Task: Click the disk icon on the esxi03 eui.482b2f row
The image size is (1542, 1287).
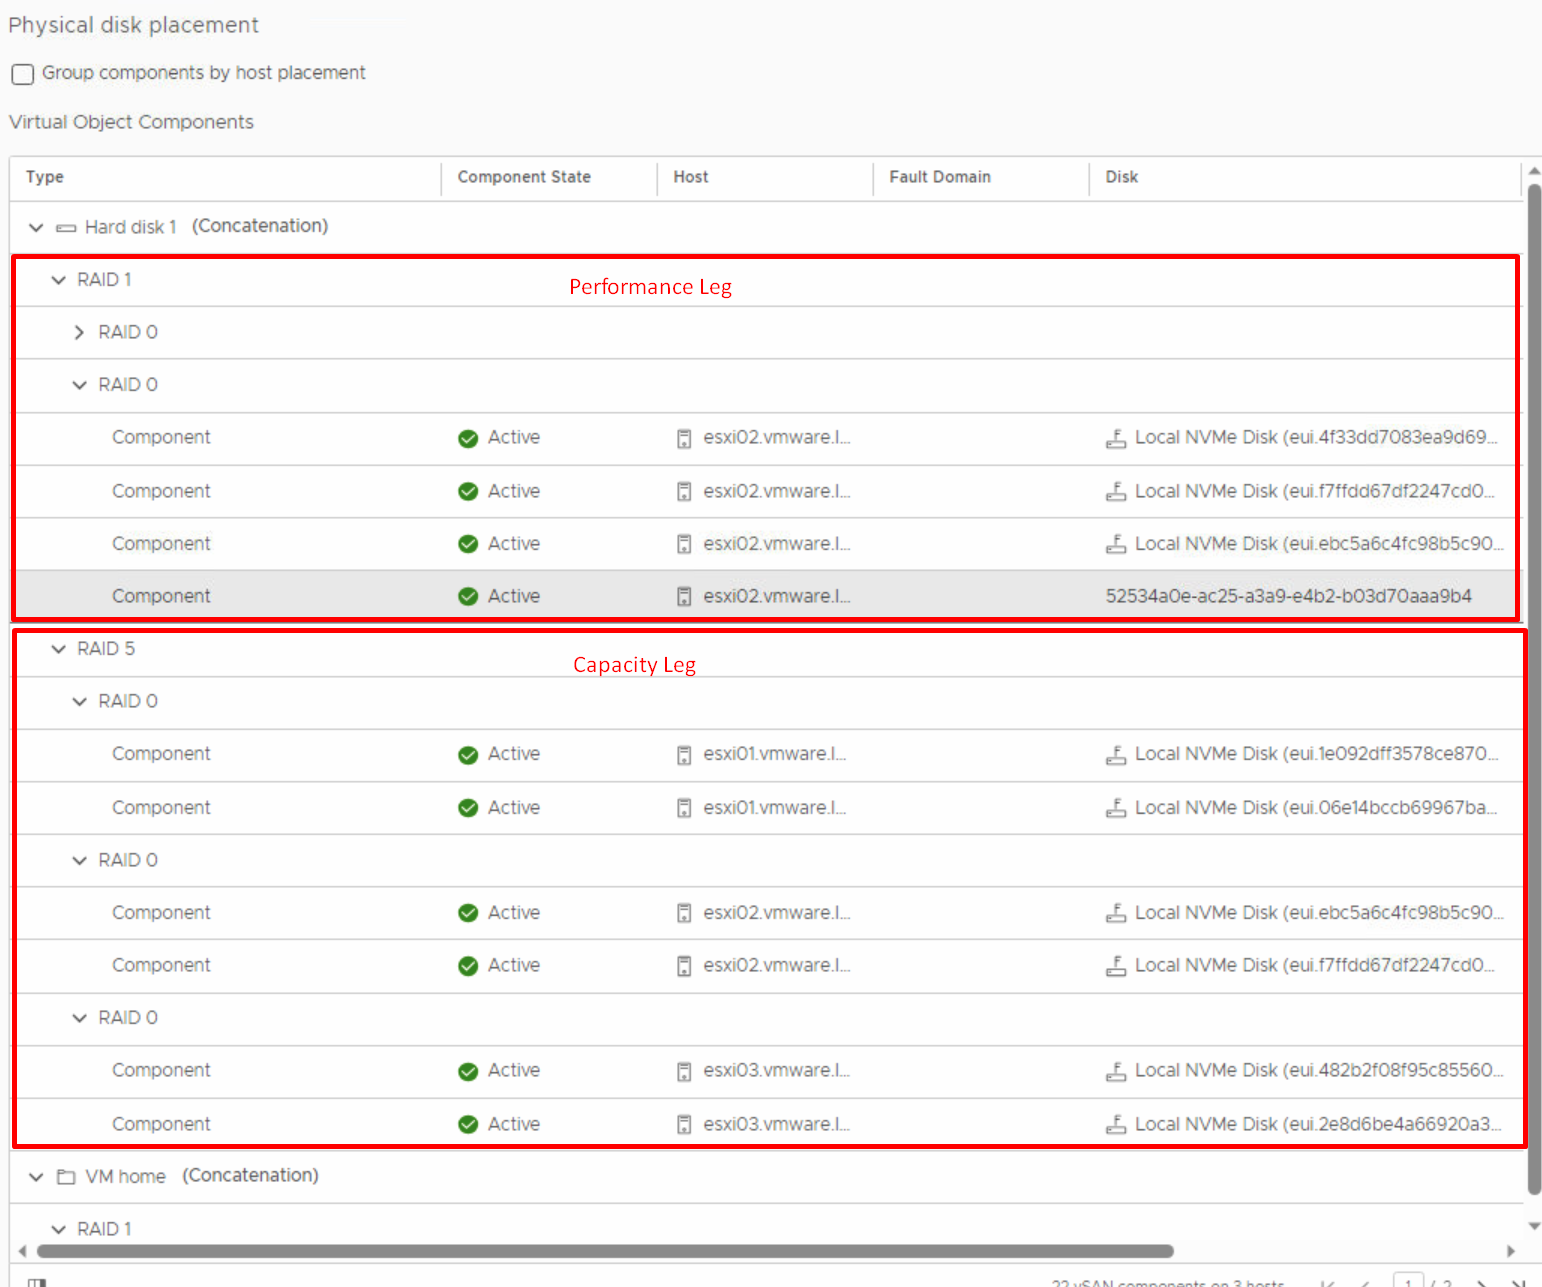Action: [x=1116, y=1071]
